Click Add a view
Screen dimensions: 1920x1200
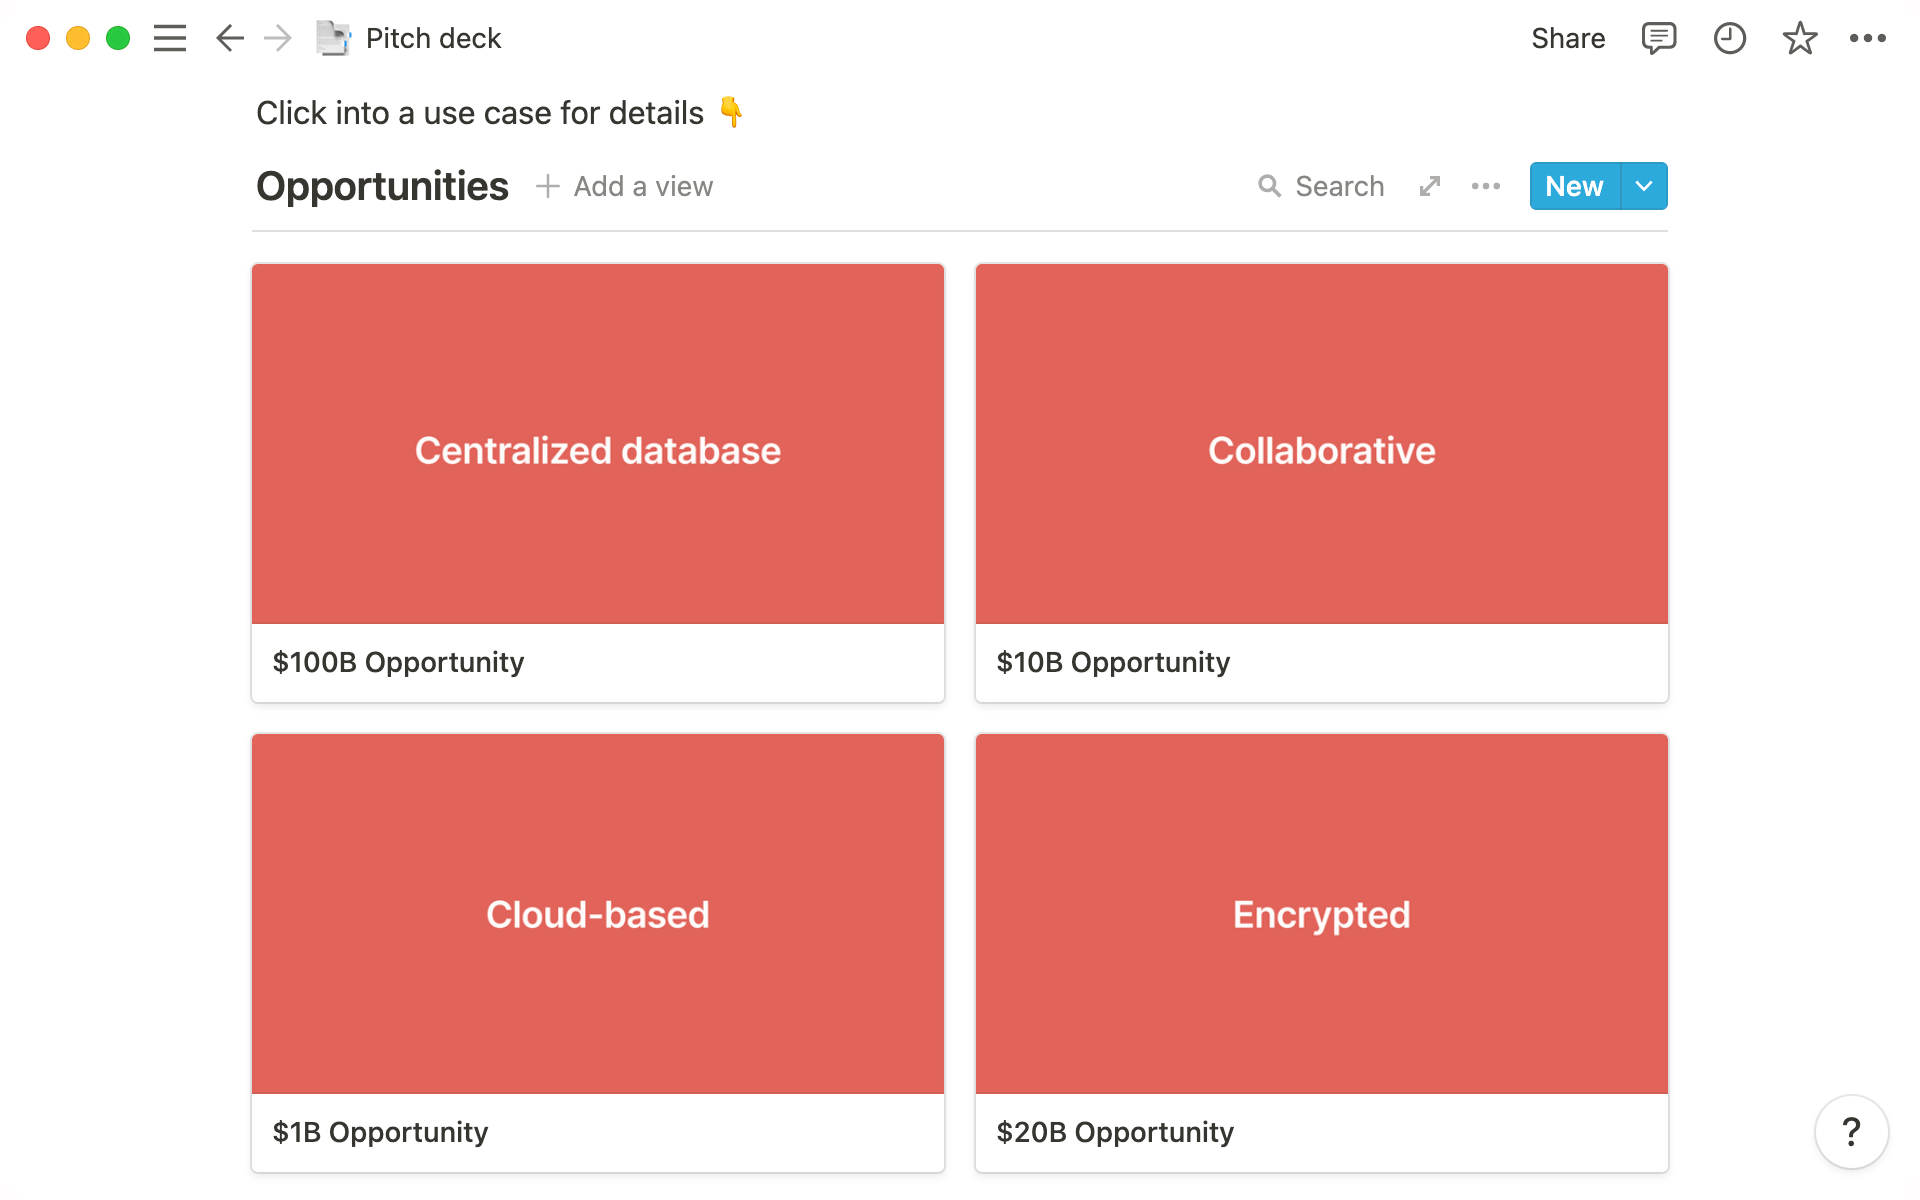625,186
